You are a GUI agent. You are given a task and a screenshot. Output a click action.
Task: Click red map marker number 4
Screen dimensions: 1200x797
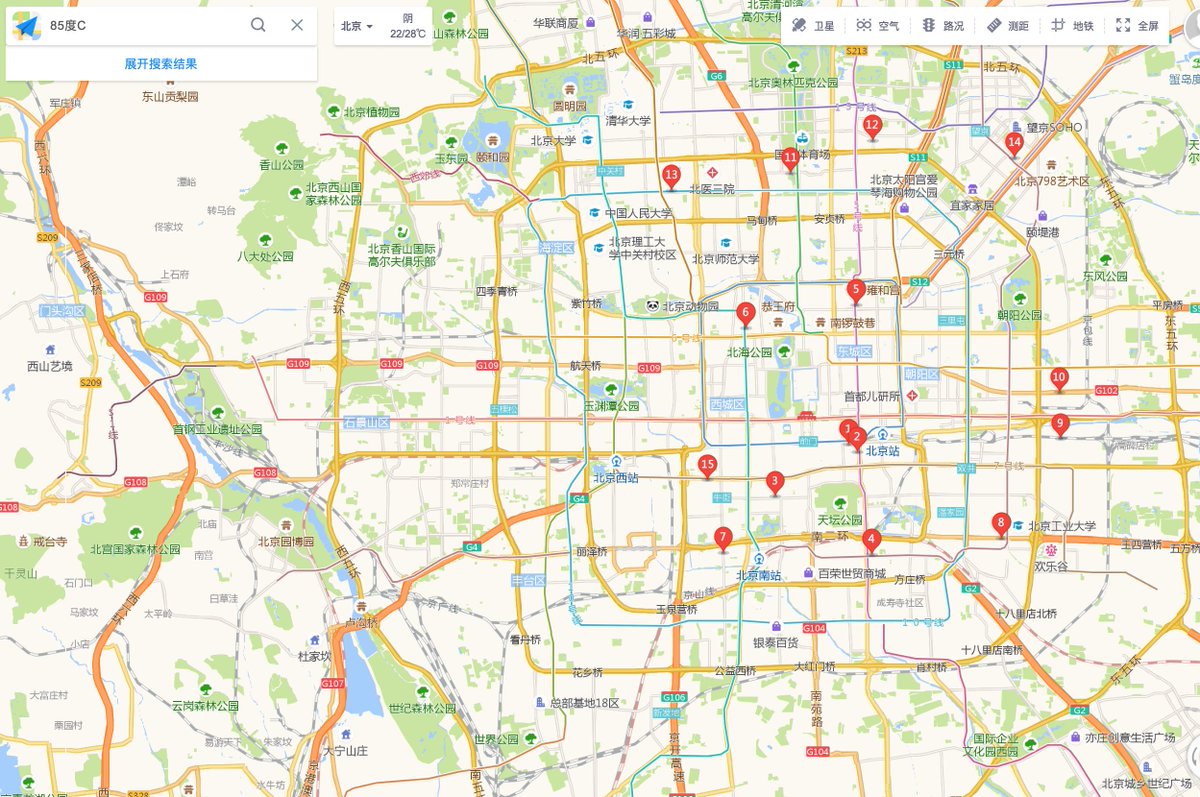tap(871, 540)
